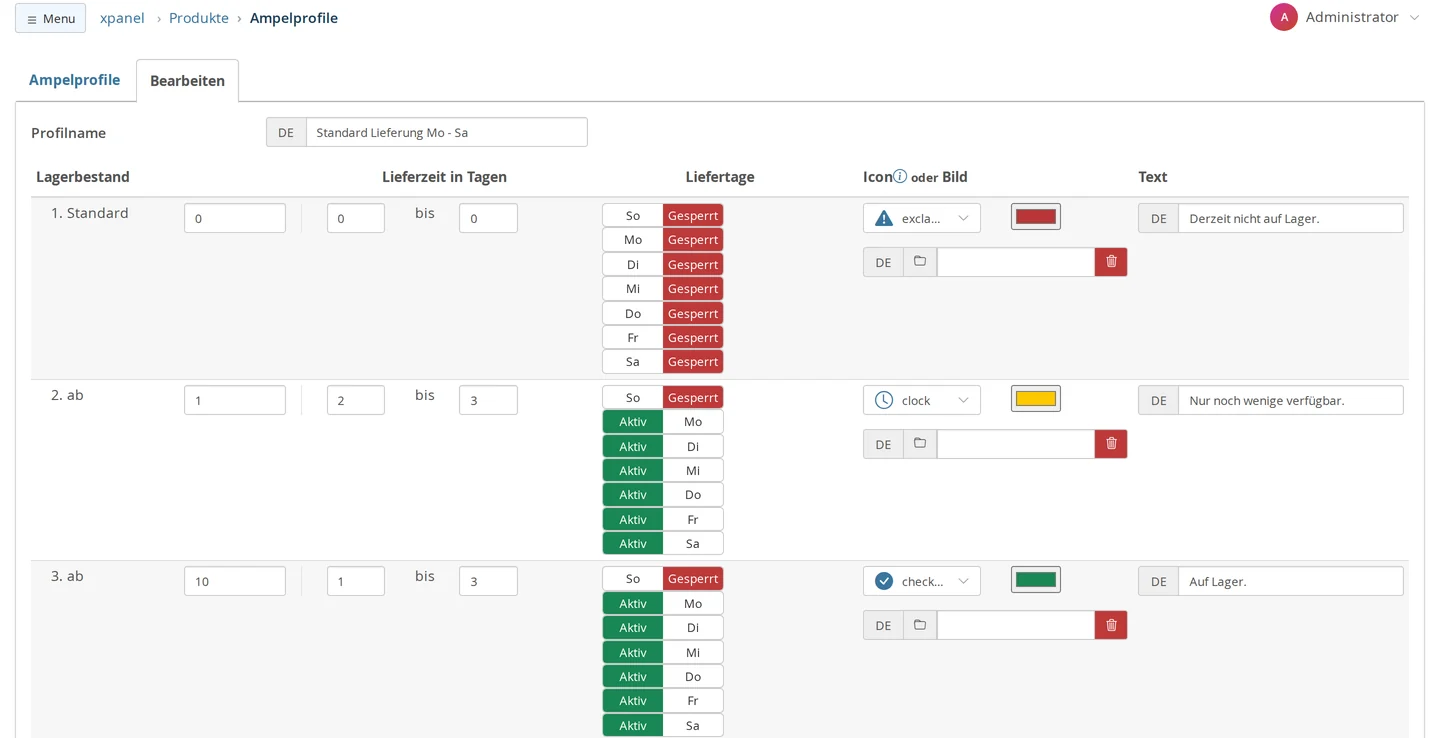Screen dimensions: 1440x738
Task: Switch to the Ampelprofile tab
Action: tap(74, 80)
